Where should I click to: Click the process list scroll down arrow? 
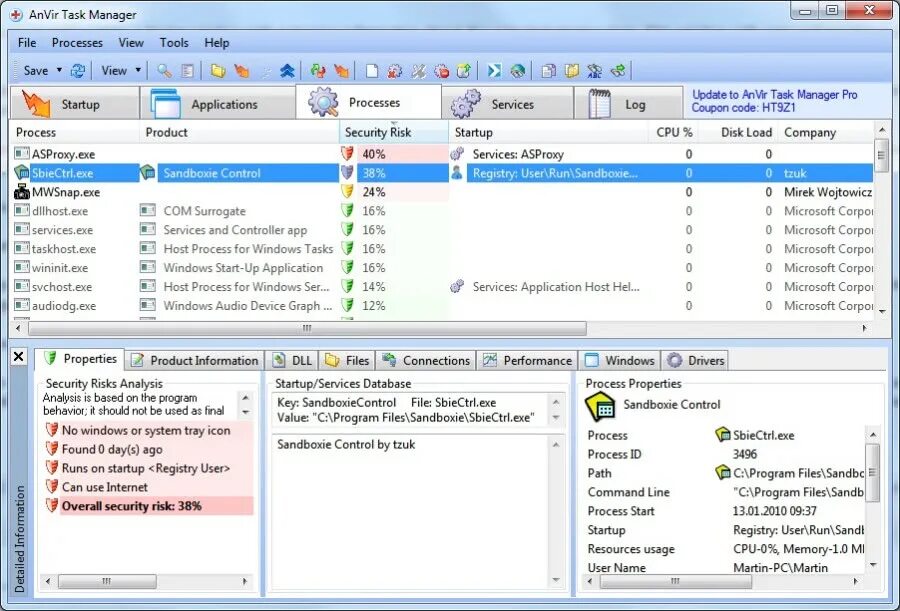[882, 311]
